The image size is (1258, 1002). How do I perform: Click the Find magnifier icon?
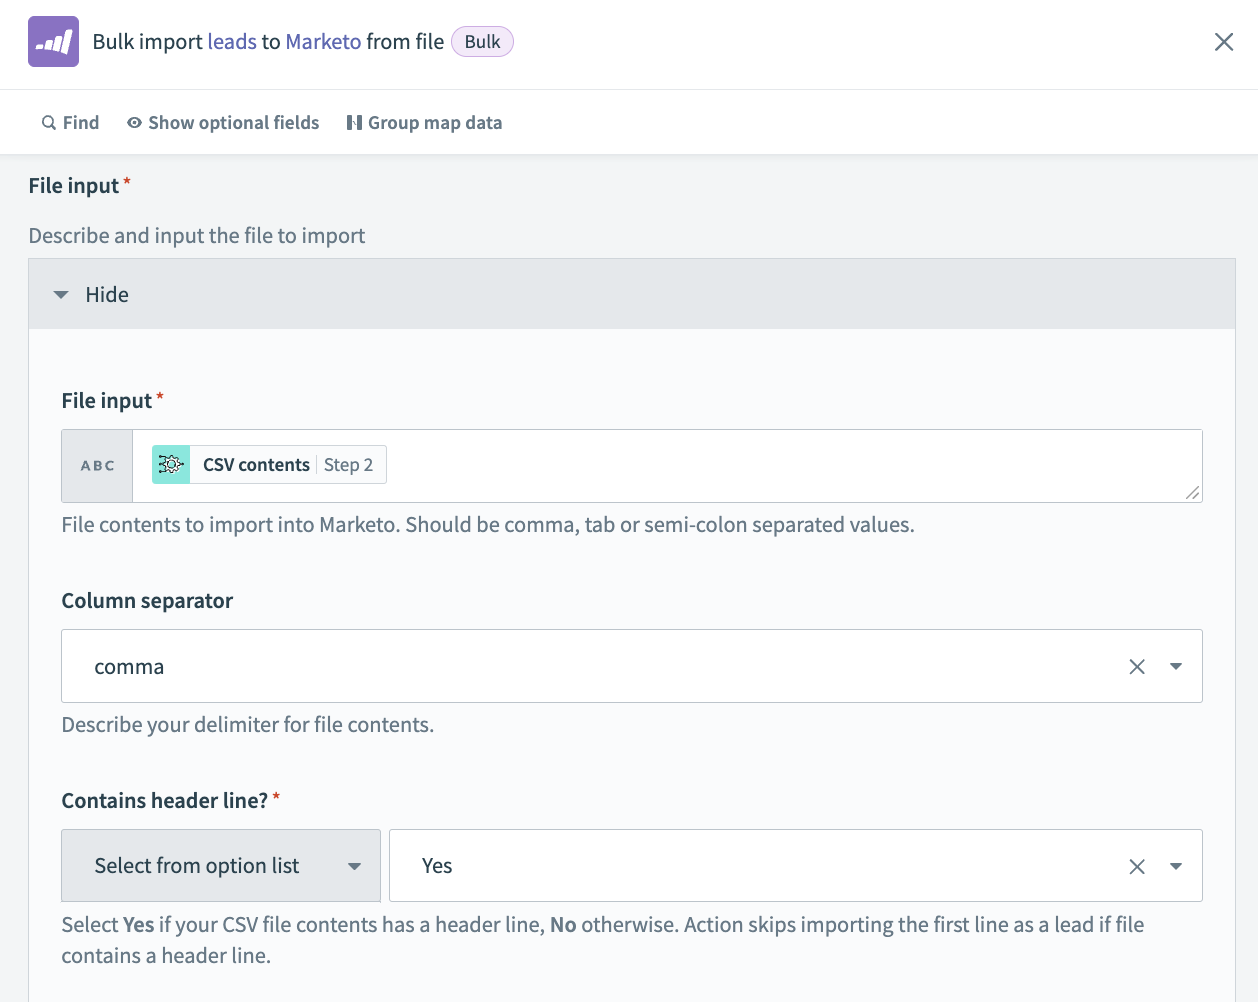pos(48,123)
